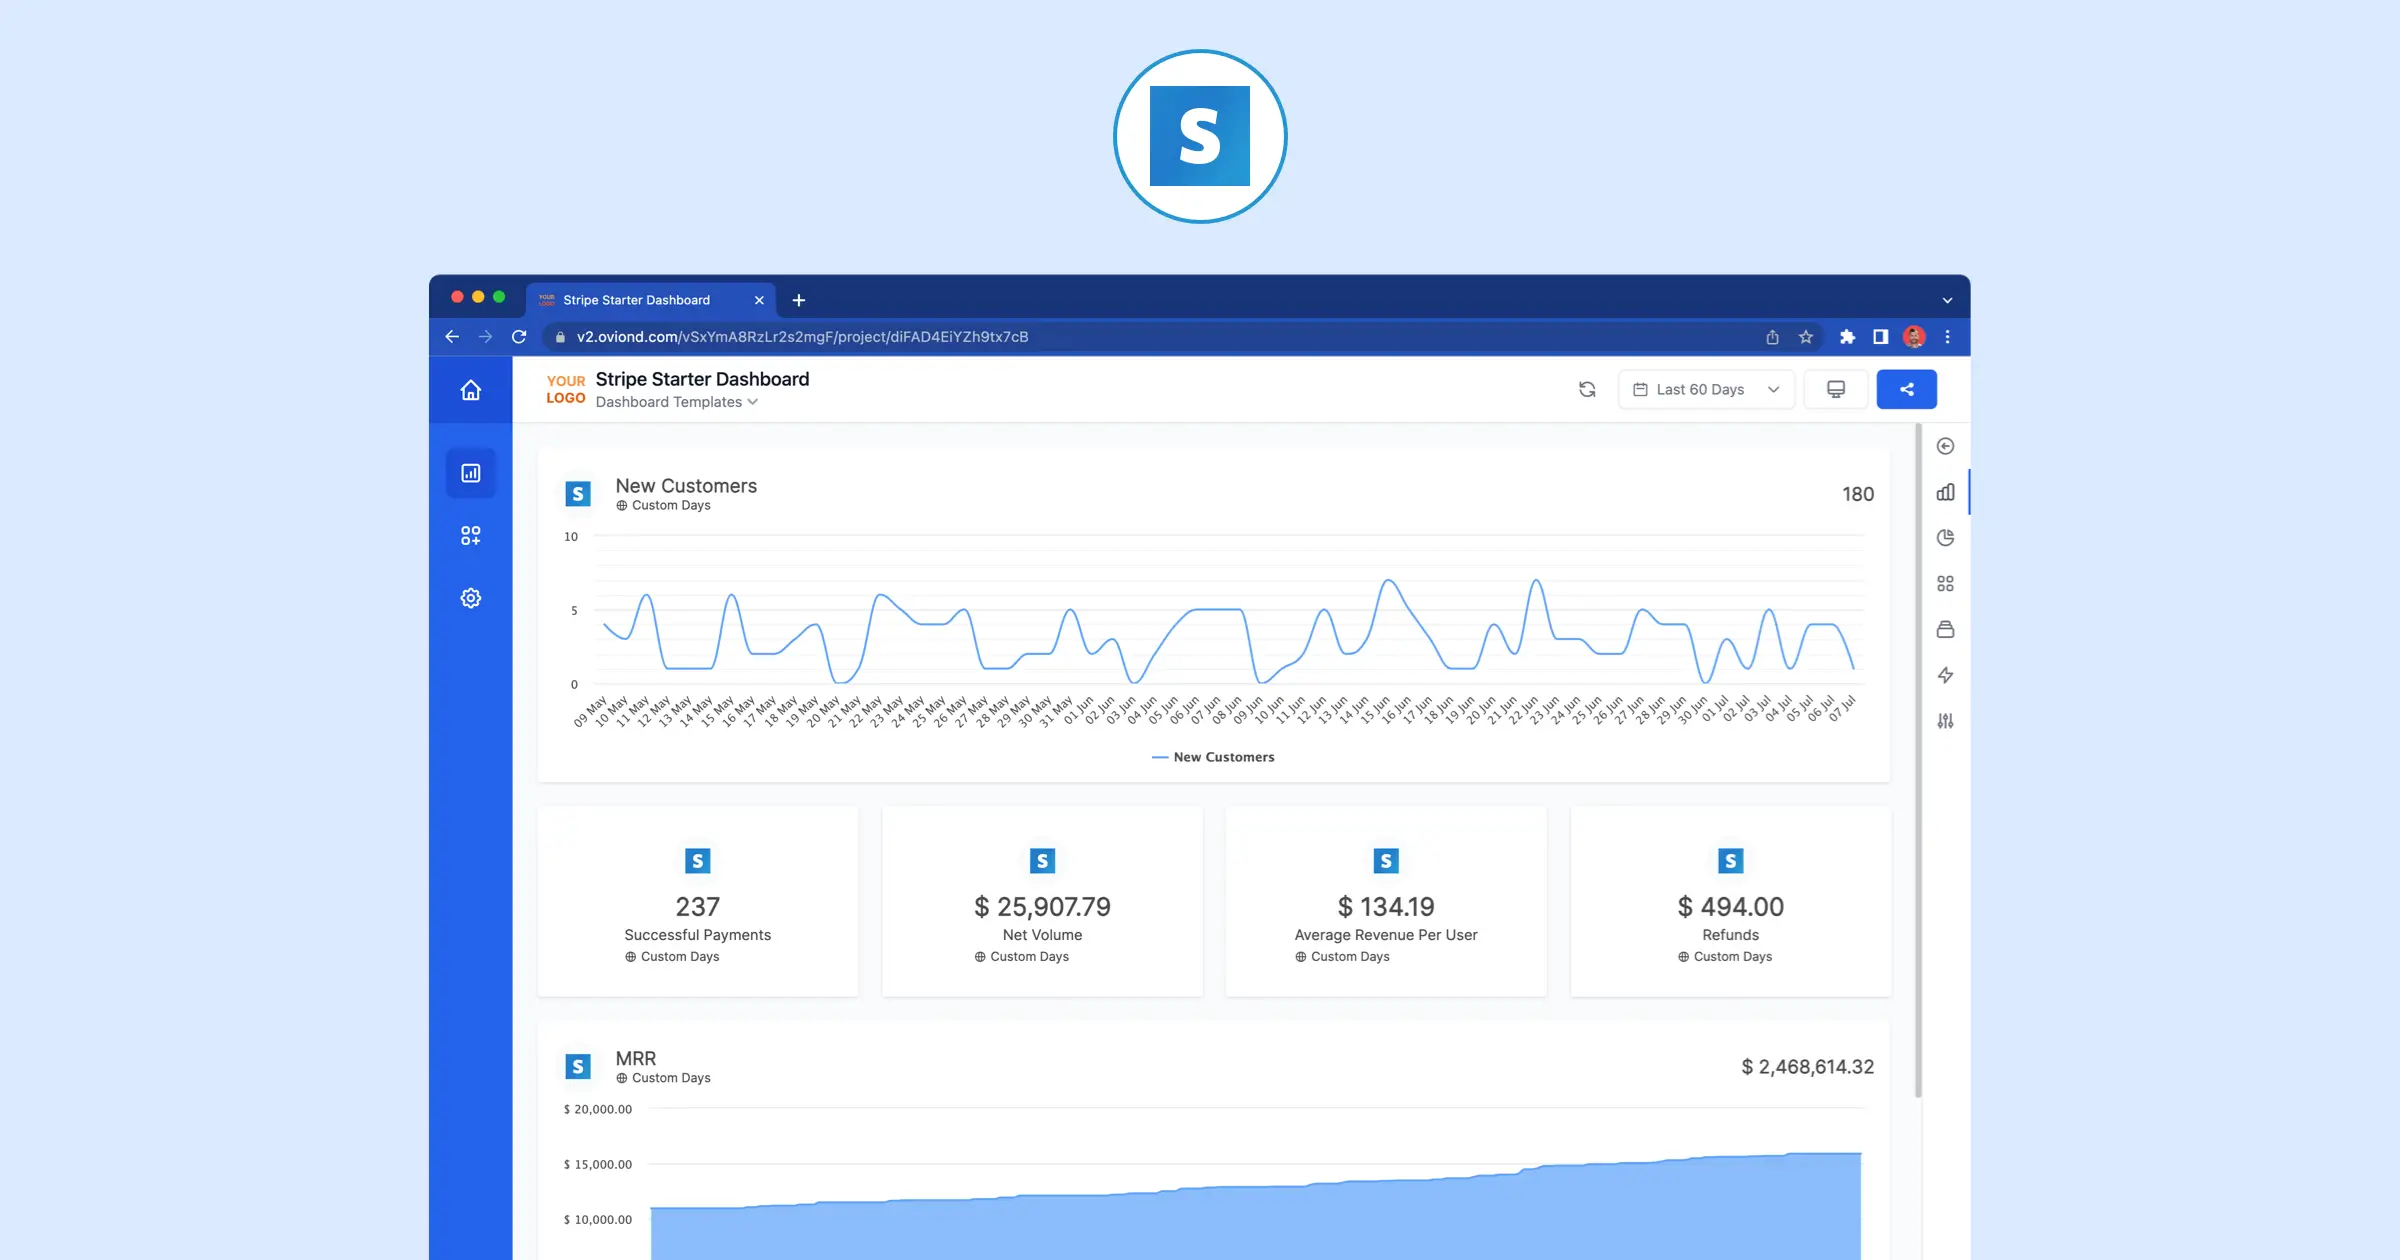Screen dimensions: 2400x1260
Task: Close the Stripe Starter Dashboard tab
Action: tap(759, 300)
